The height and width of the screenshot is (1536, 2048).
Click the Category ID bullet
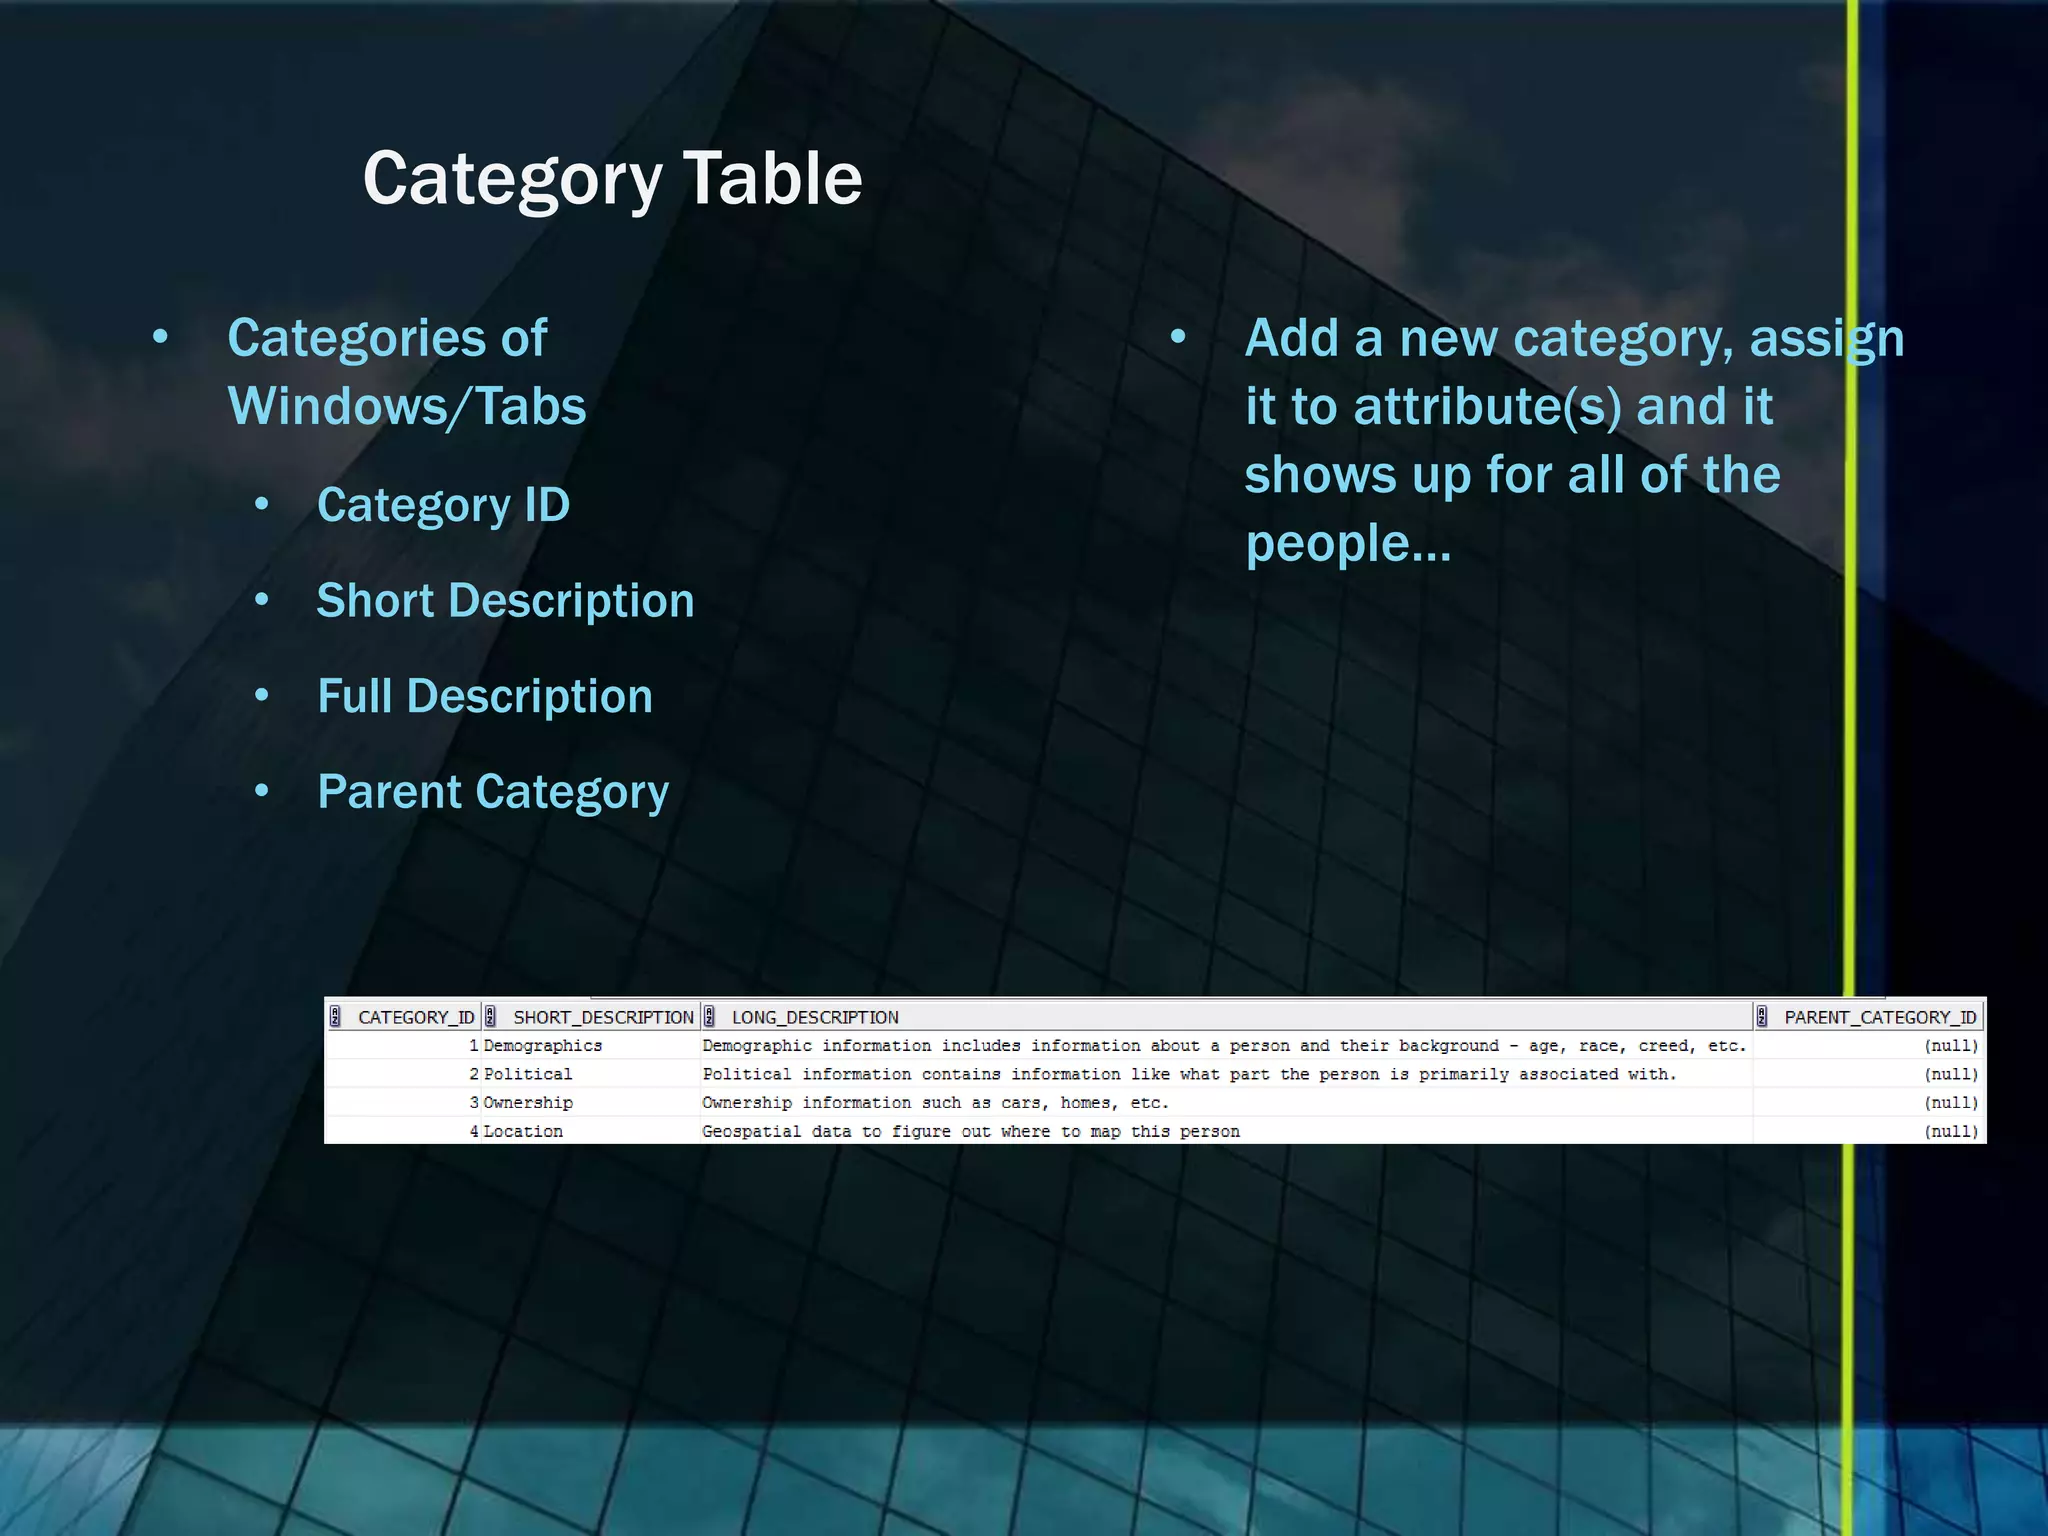(443, 506)
